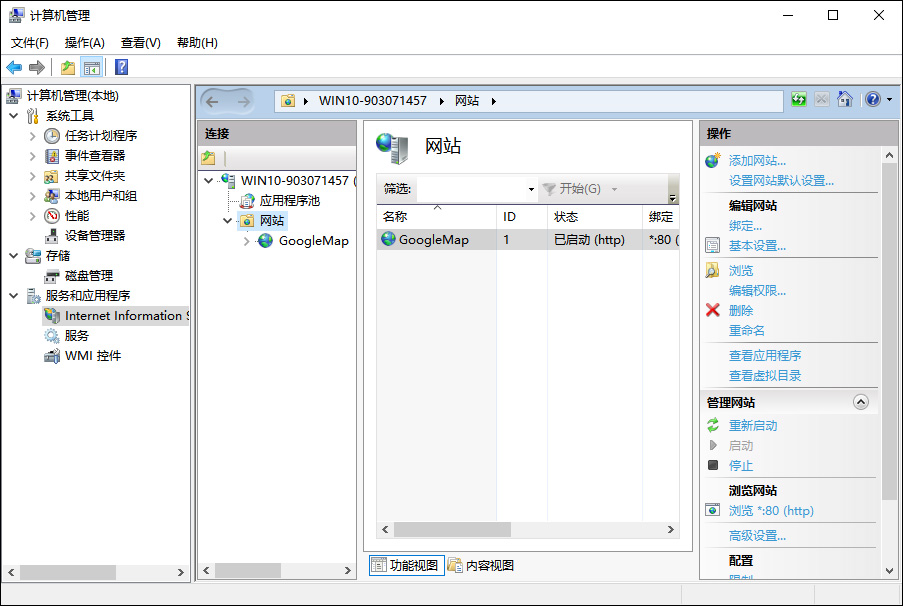Click Set Website Defaults (设置网站默认设置...) link

[781, 181]
